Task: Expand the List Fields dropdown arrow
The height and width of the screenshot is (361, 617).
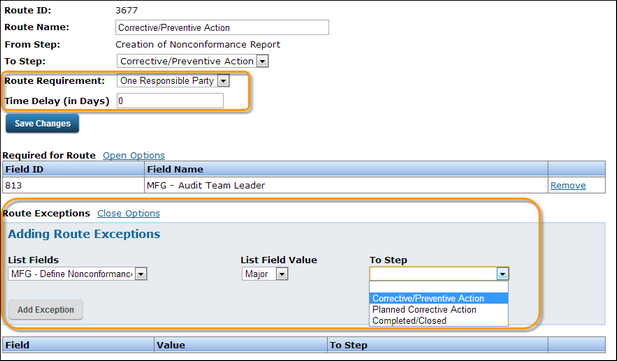Action: point(141,274)
